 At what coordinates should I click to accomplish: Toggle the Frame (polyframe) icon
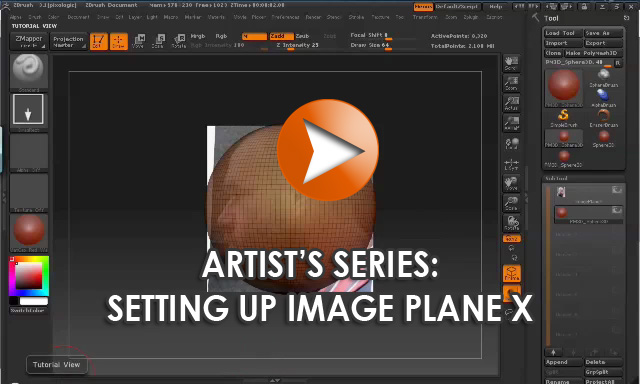click(x=511, y=273)
